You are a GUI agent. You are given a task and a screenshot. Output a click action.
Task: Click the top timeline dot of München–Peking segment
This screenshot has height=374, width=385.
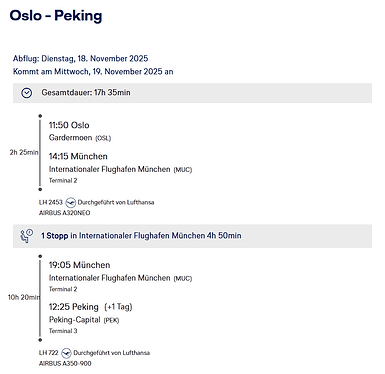[40, 256]
